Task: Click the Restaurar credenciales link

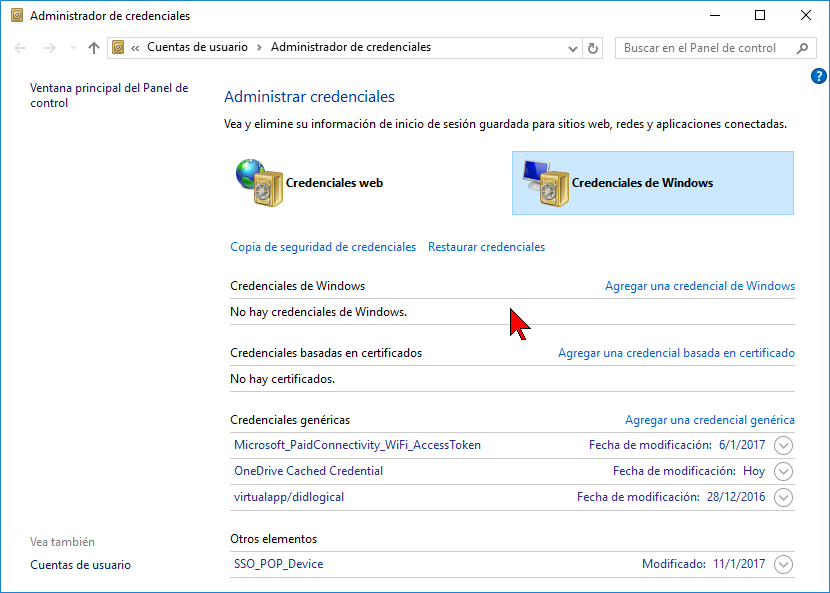Action: pyautogui.click(x=486, y=247)
